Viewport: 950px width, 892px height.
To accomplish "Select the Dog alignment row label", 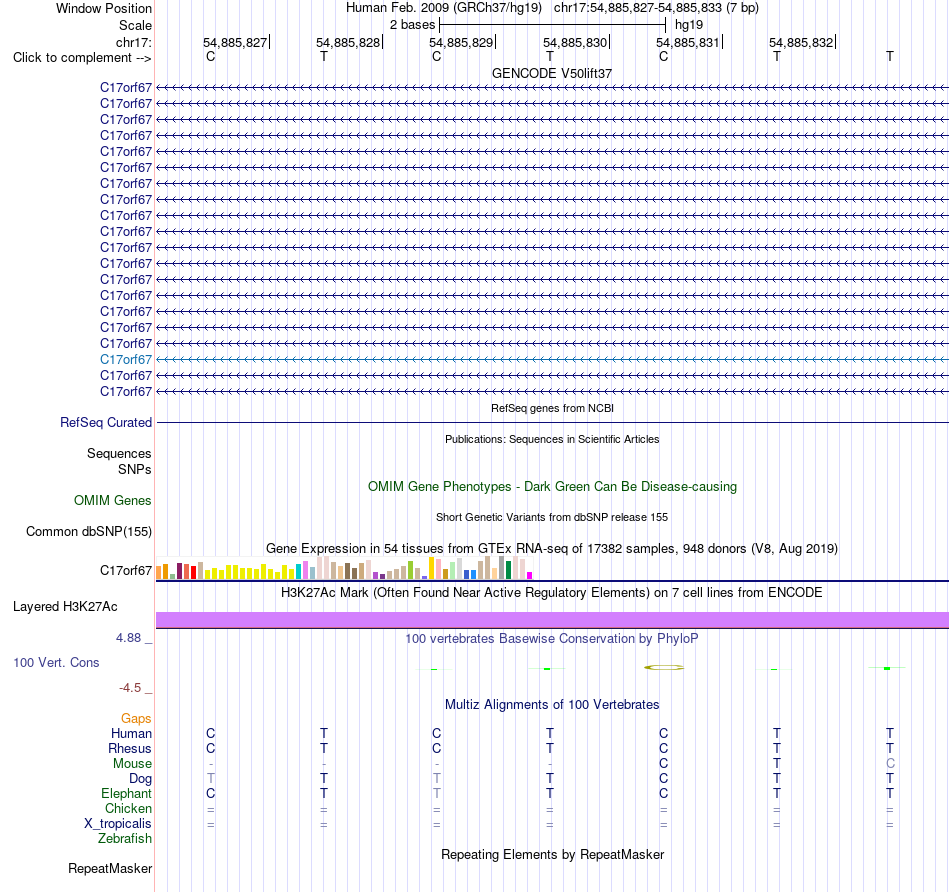I will [140, 779].
